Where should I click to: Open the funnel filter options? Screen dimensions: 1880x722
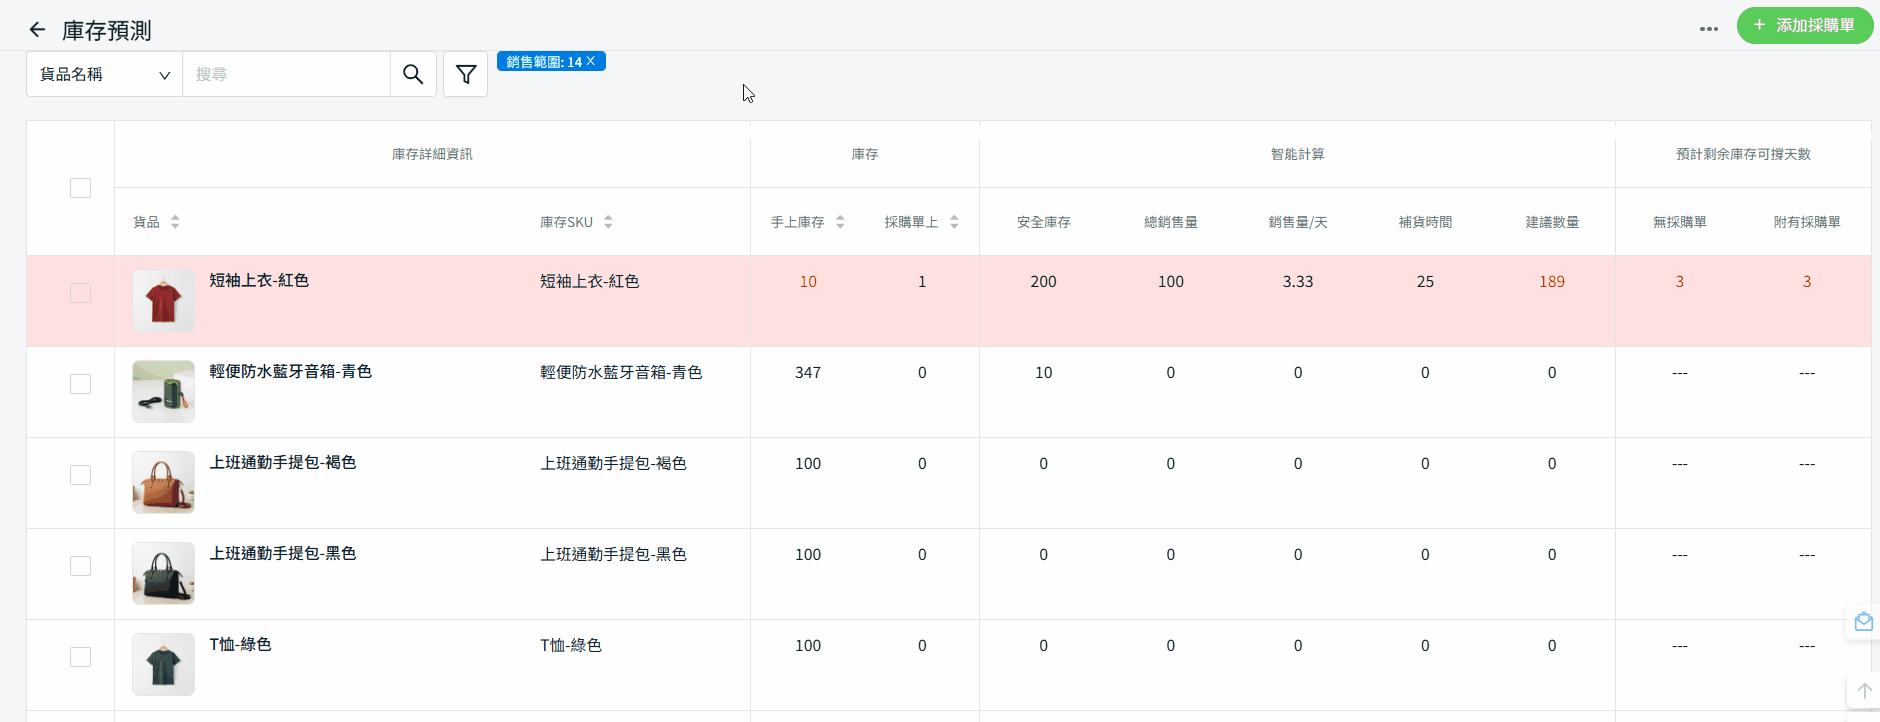[x=466, y=74]
